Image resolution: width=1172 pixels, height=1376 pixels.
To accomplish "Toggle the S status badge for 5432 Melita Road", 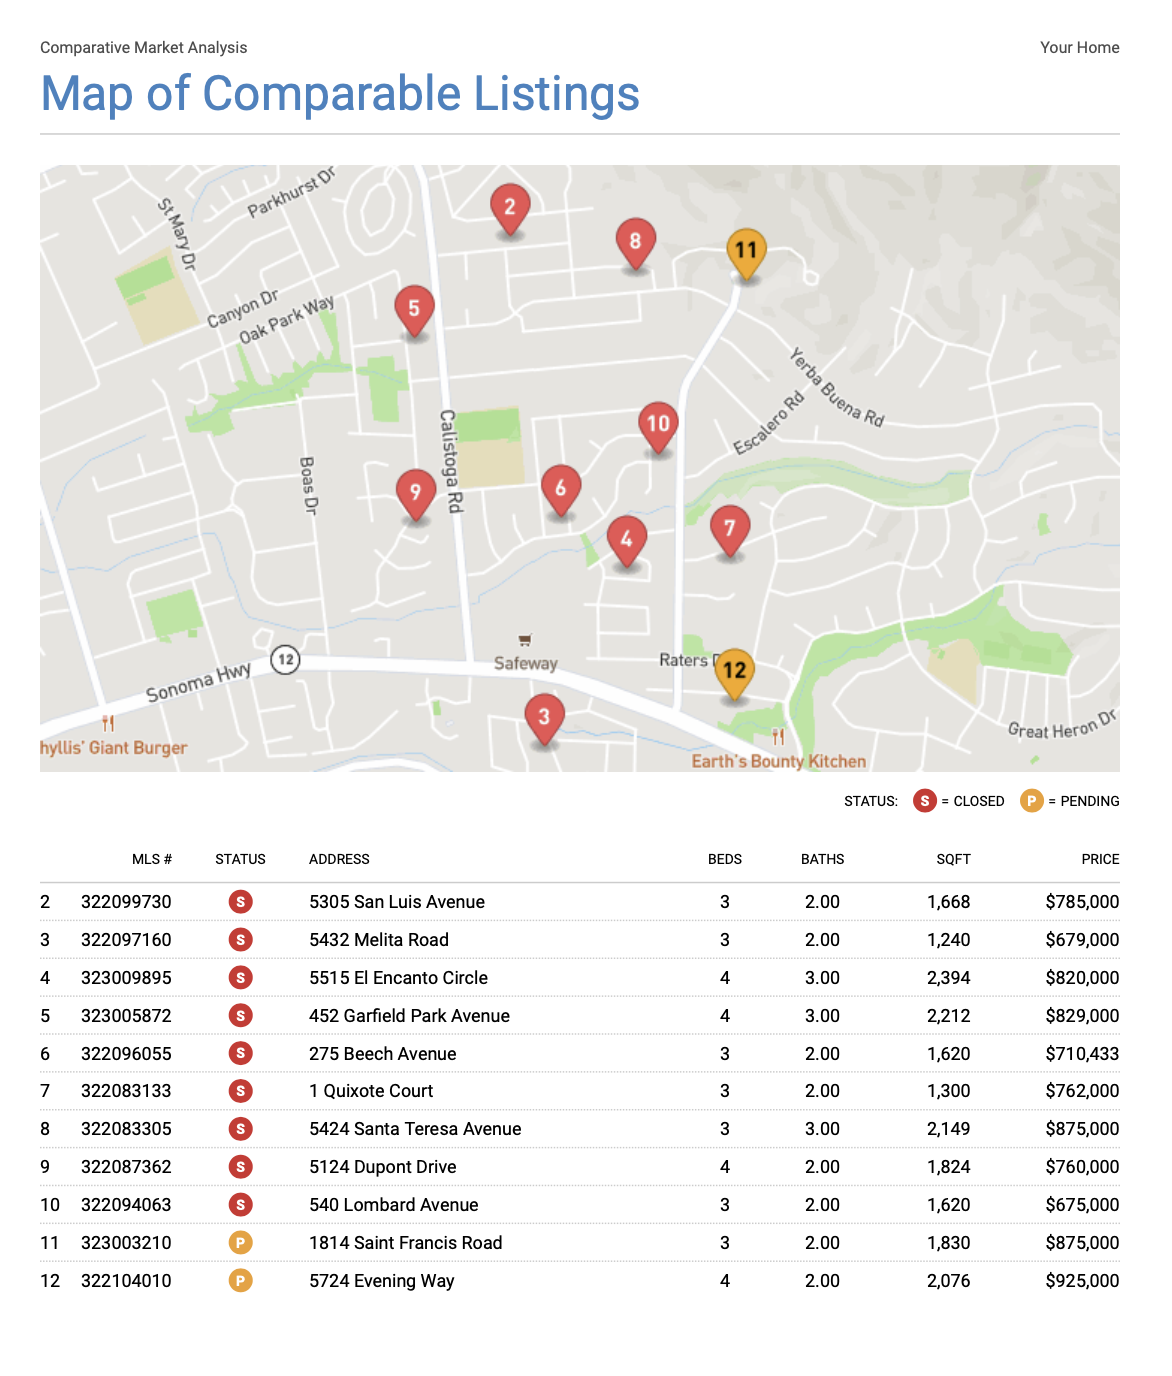I will click(x=240, y=940).
